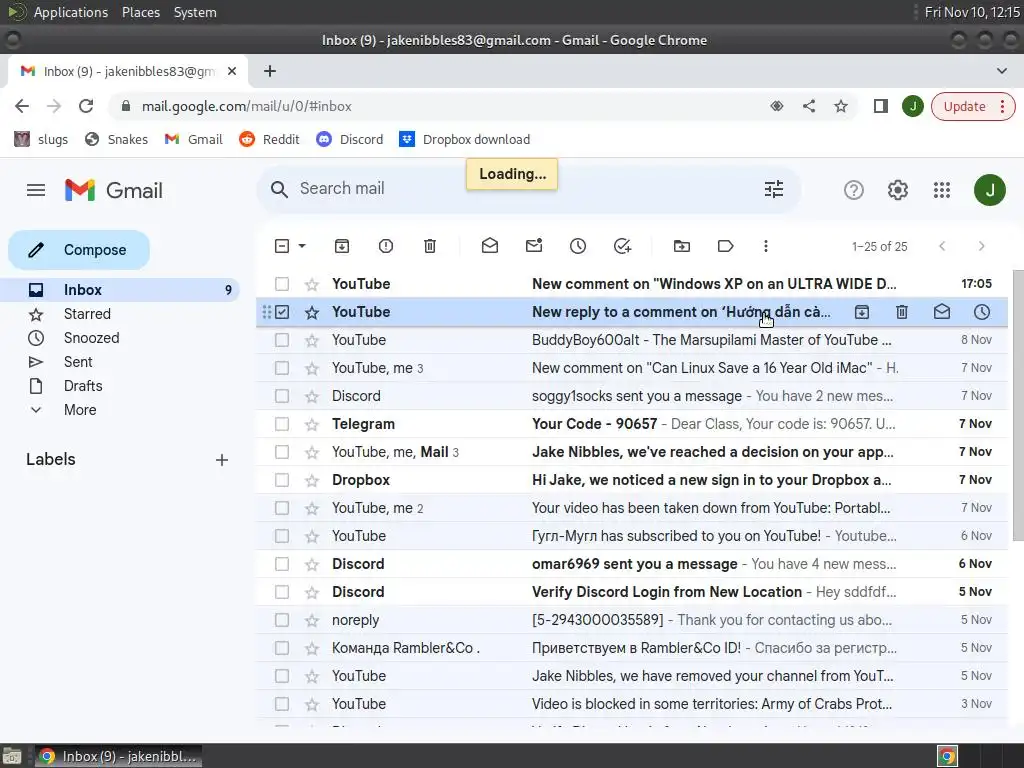Open the Applications menu
Viewport: 1024px width, 768px height.
tap(71, 12)
